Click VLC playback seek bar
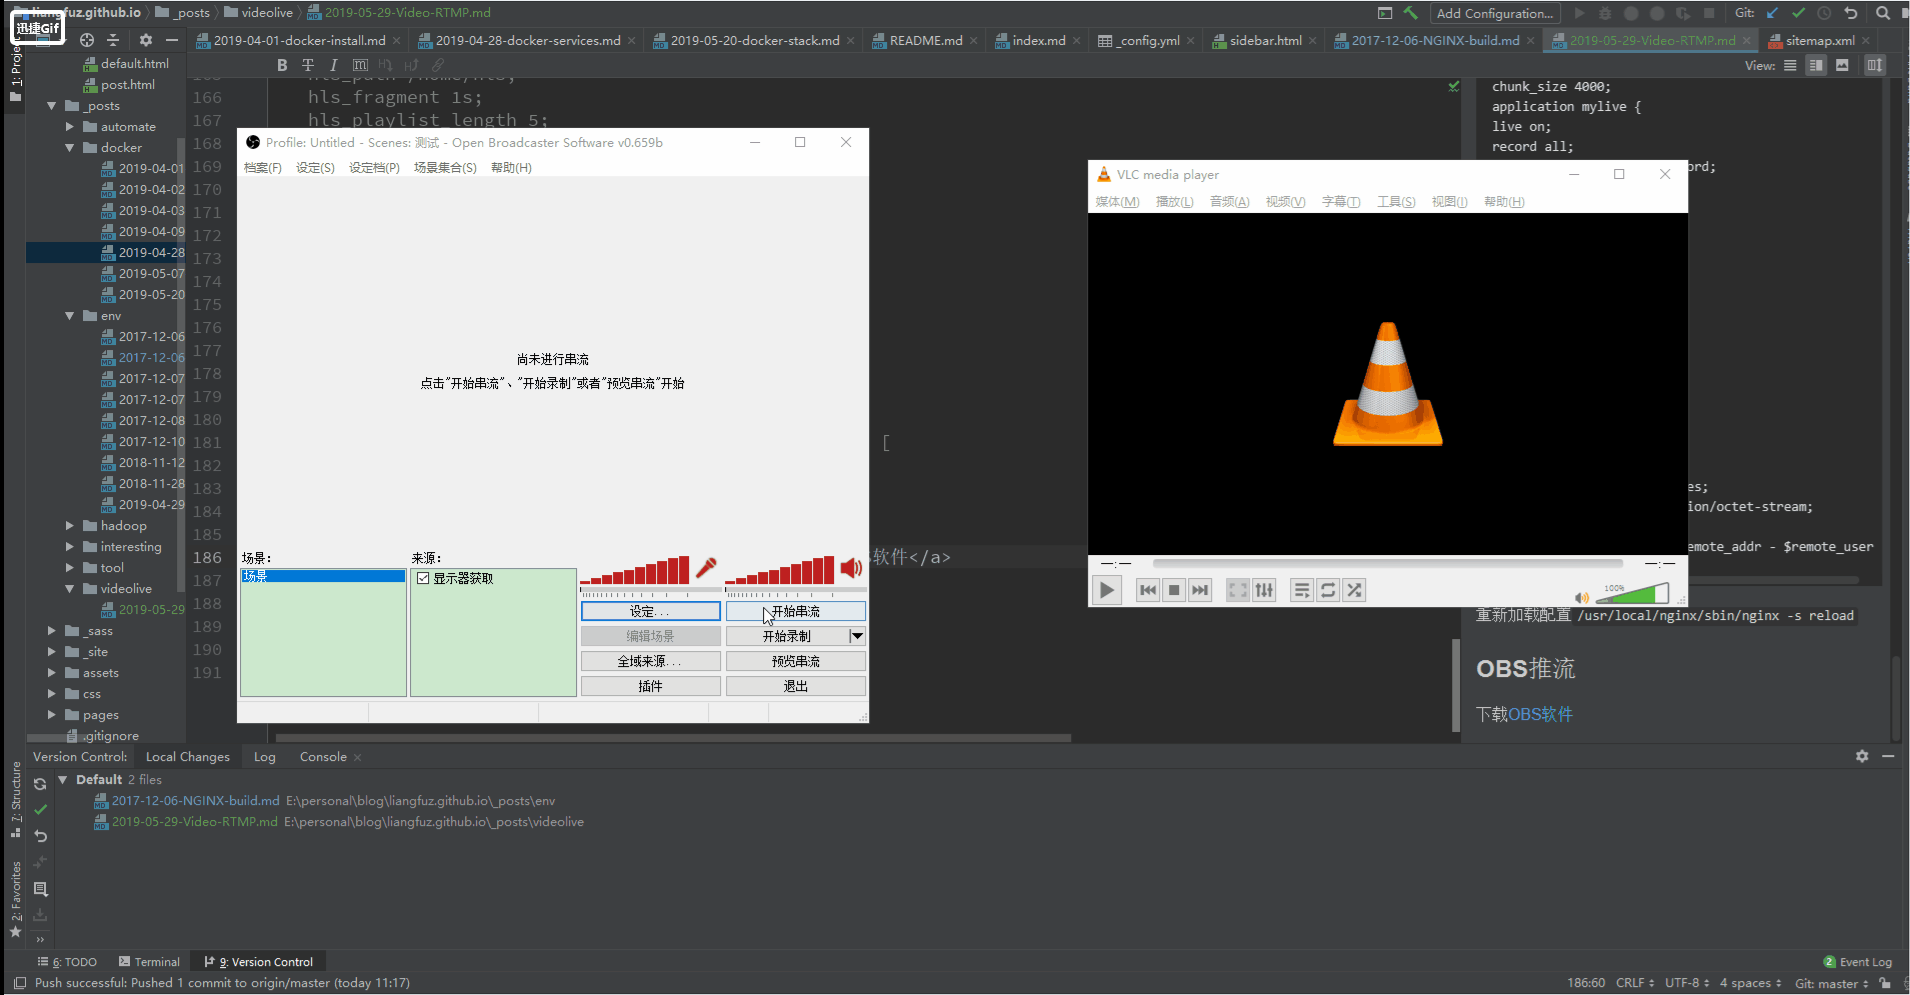The width and height of the screenshot is (1910, 995). pyautogui.click(x=1387, y=563)
